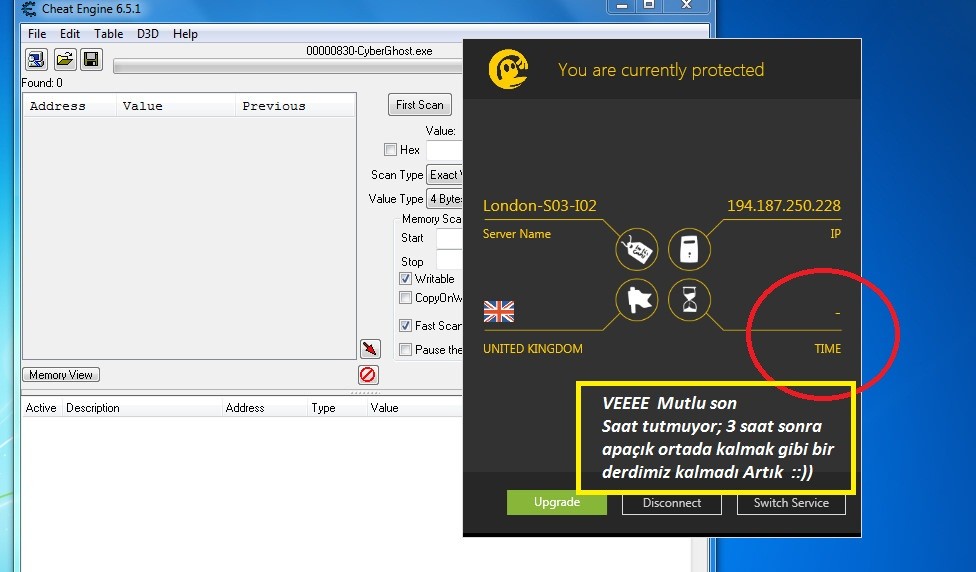Image resolution: width=976 pixels, height=572 pixels.
Task: Click the Stop memory address field
Action: 449,260
